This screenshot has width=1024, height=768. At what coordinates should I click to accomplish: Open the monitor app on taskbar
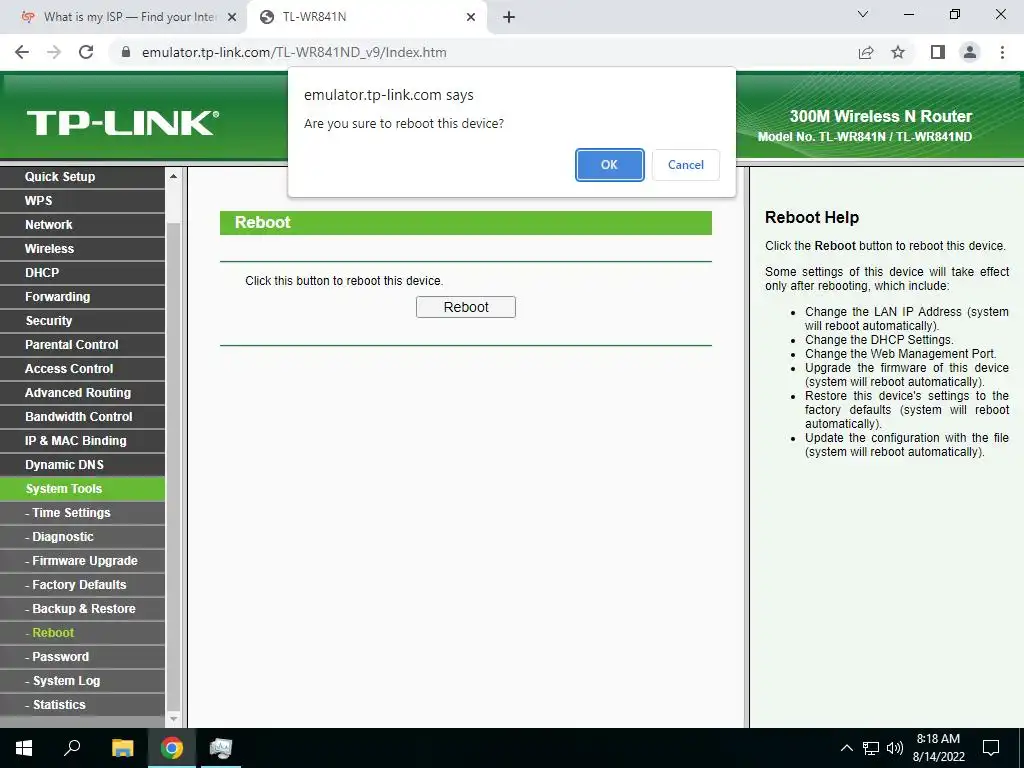click(x=221, y=748)
